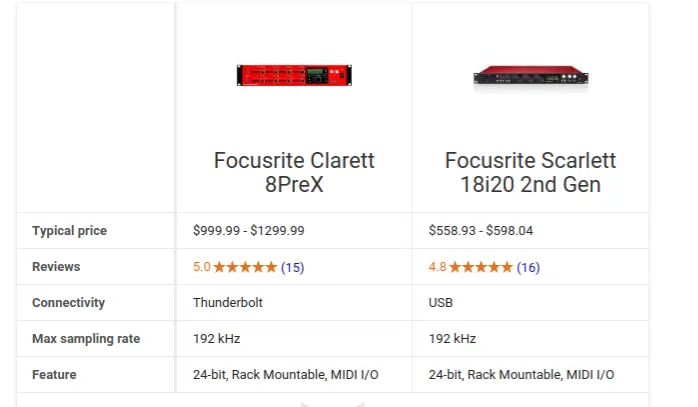Click the 5.0 star rating icons
This screenshot has height=407, width=698.
(x=245, y=267)
